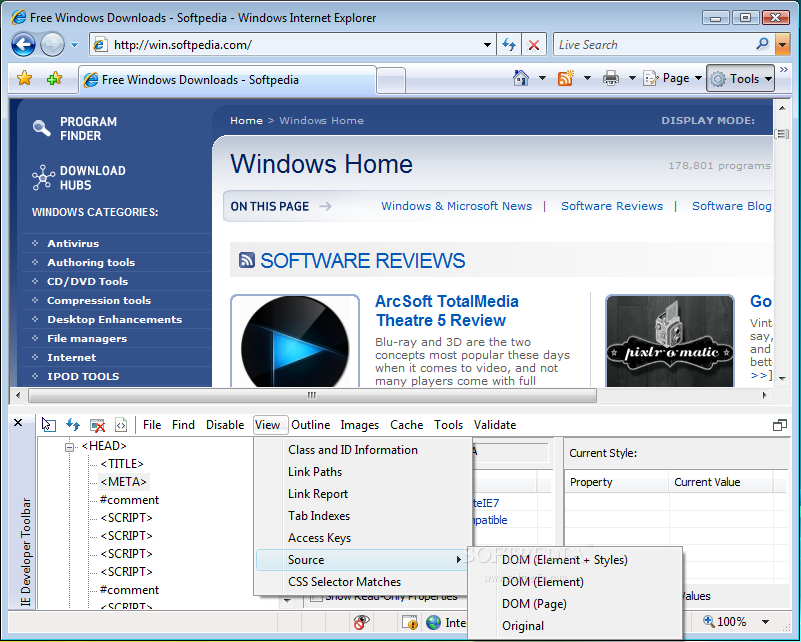Open Favorites Center star icon
This screenshot has width=801, height=642.
(25, 79)
